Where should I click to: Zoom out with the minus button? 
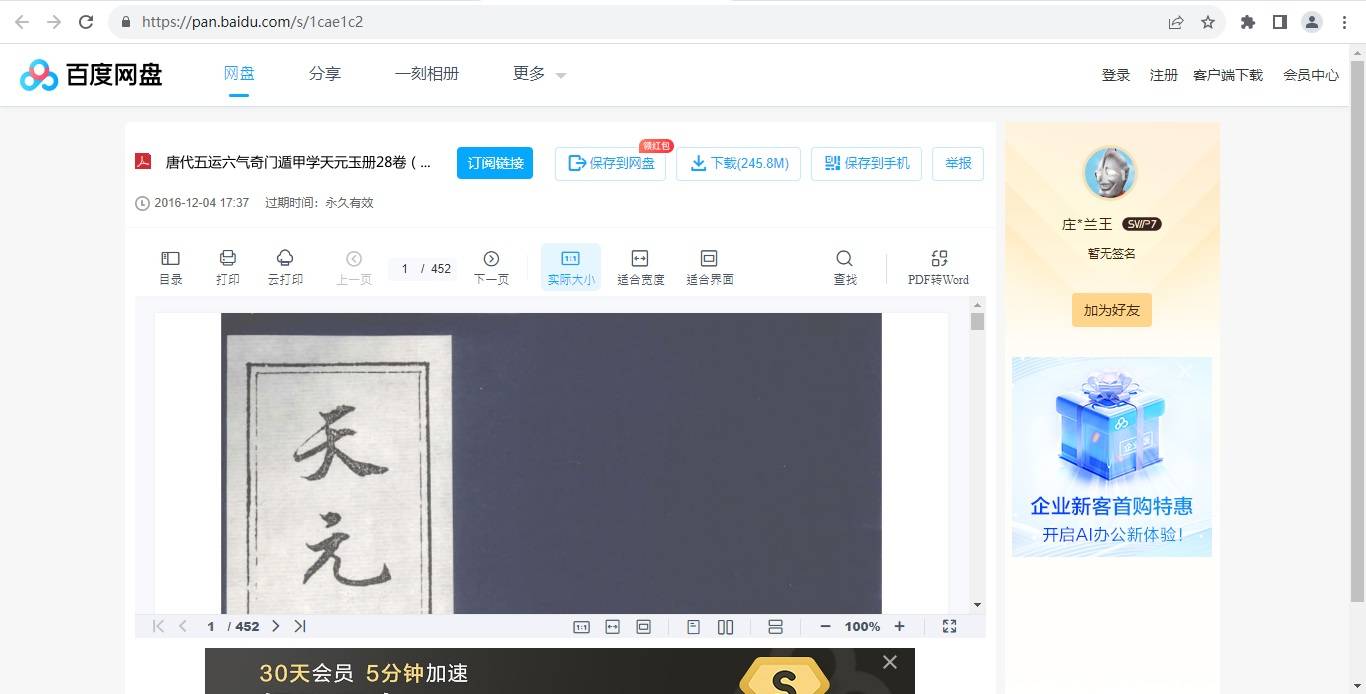pyautogui.click(x=825, y=626)
